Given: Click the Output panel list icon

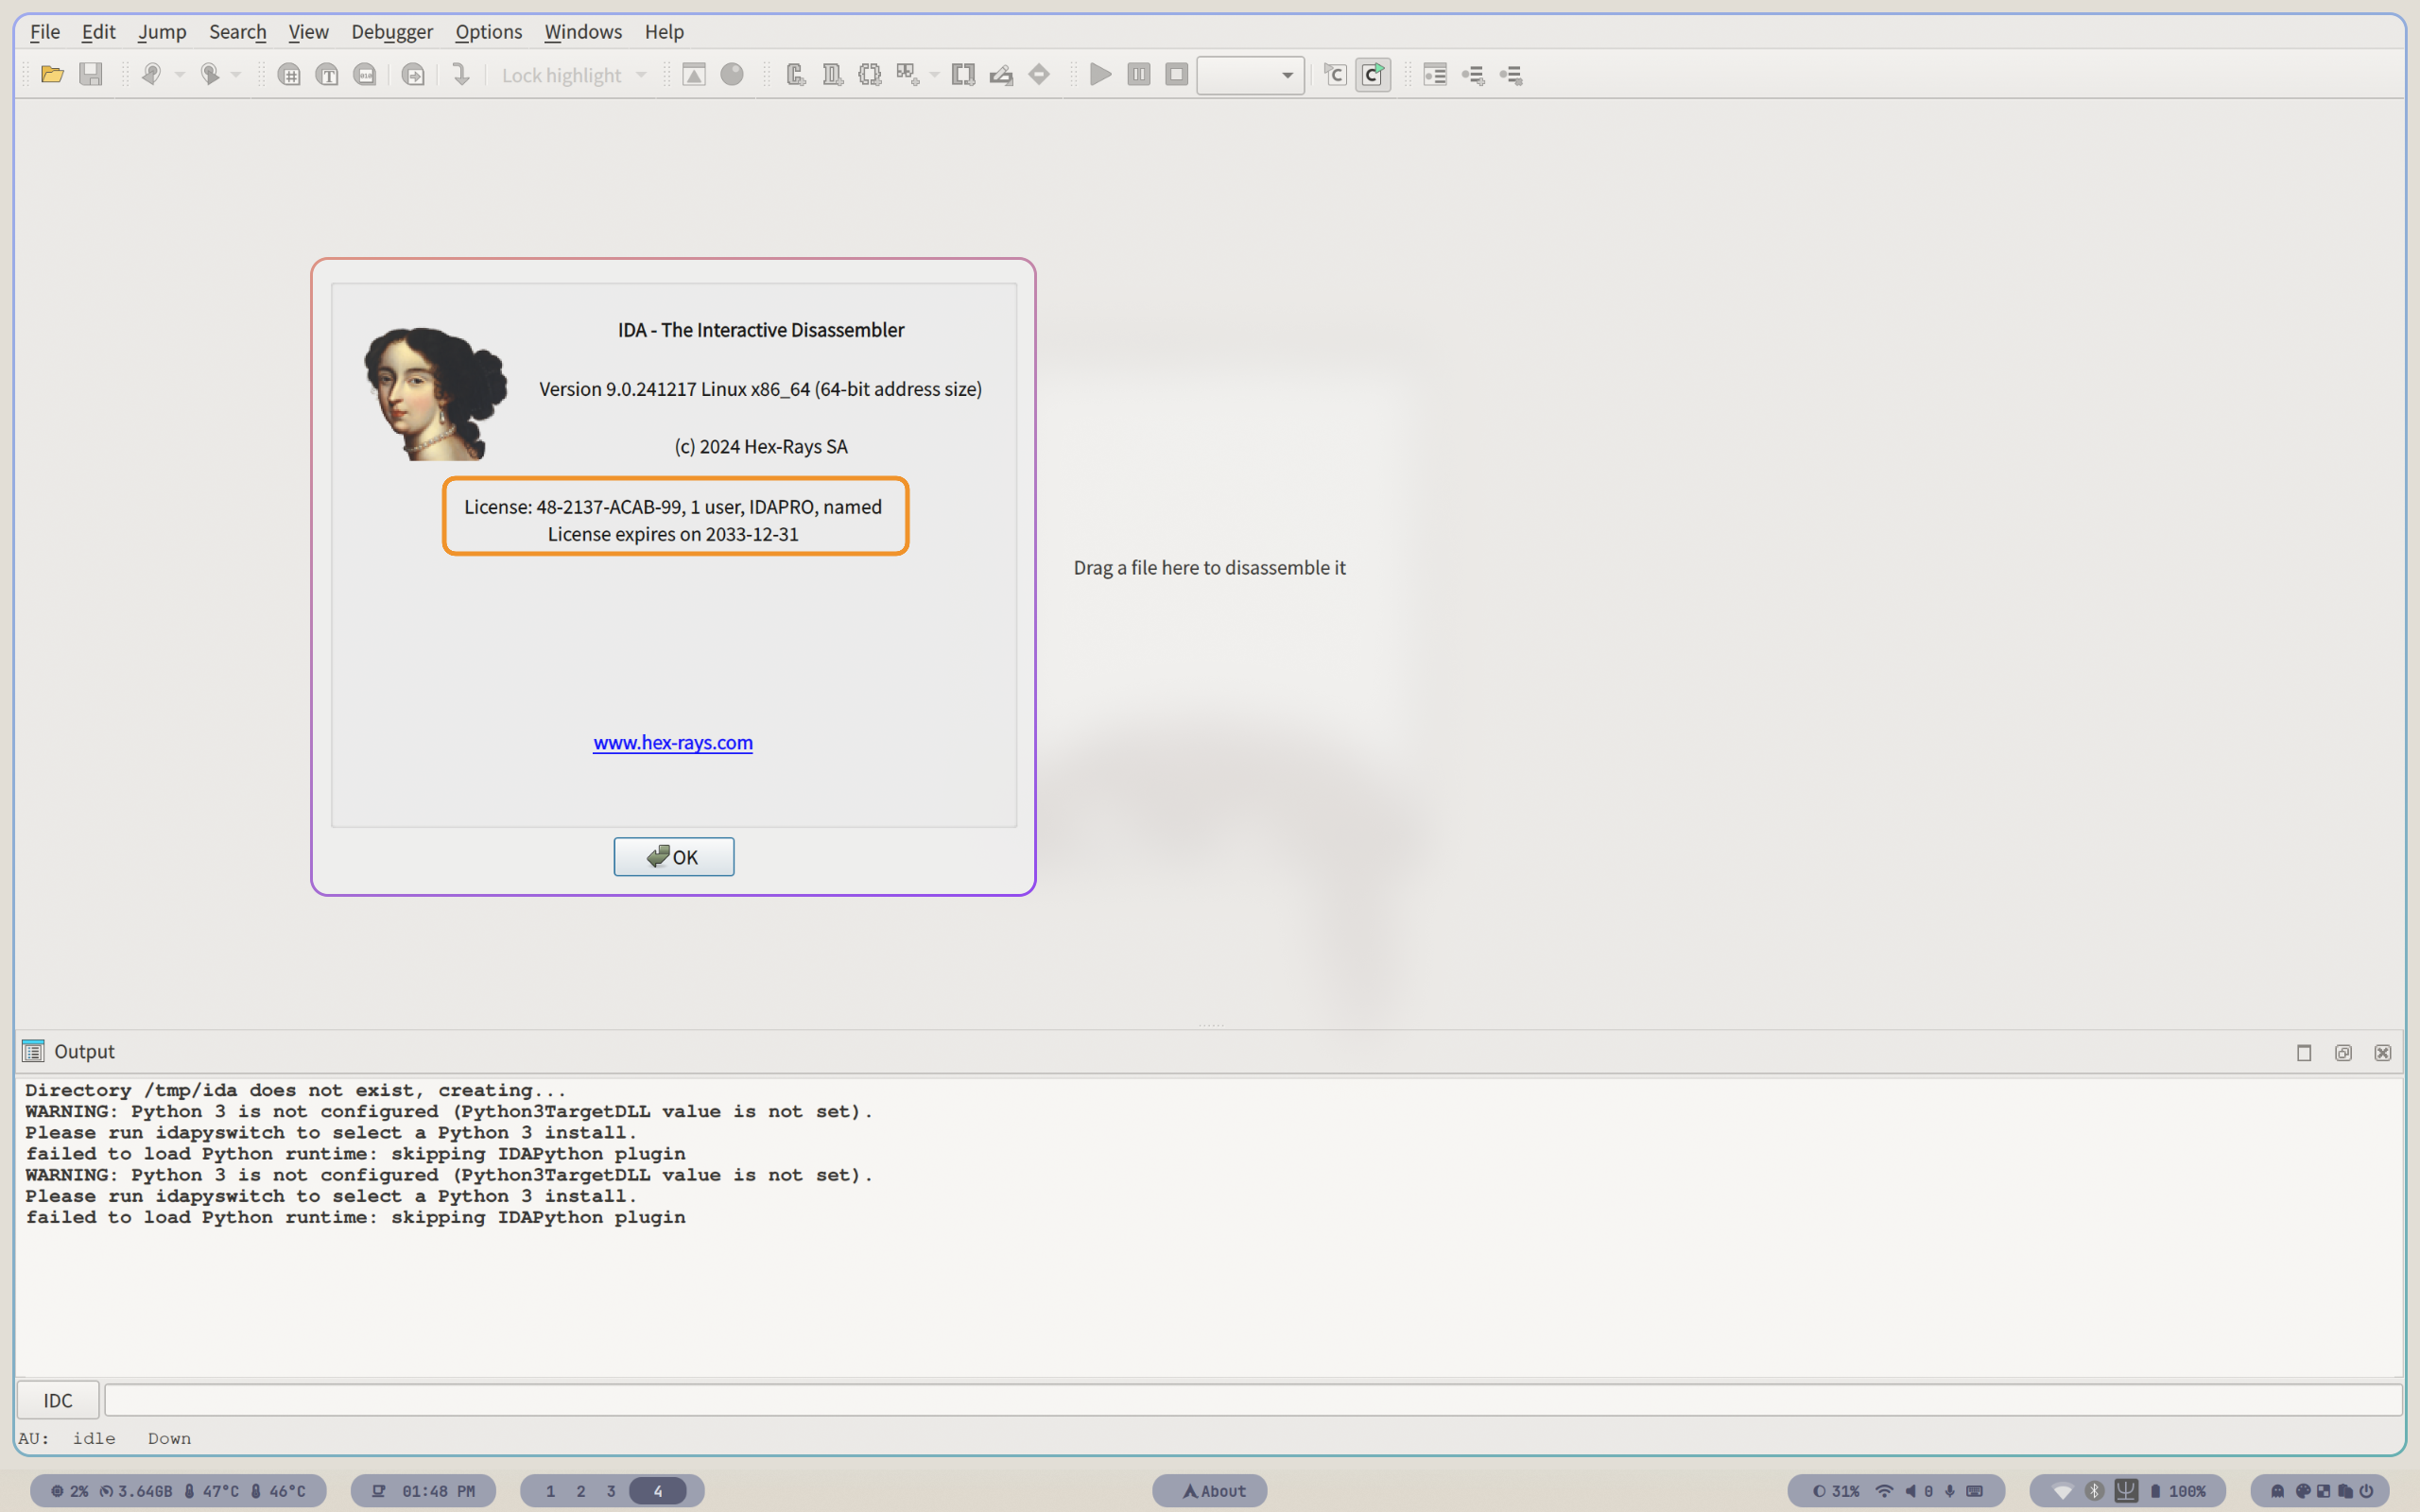Looking at the screenshot, I should (33, 1051).
